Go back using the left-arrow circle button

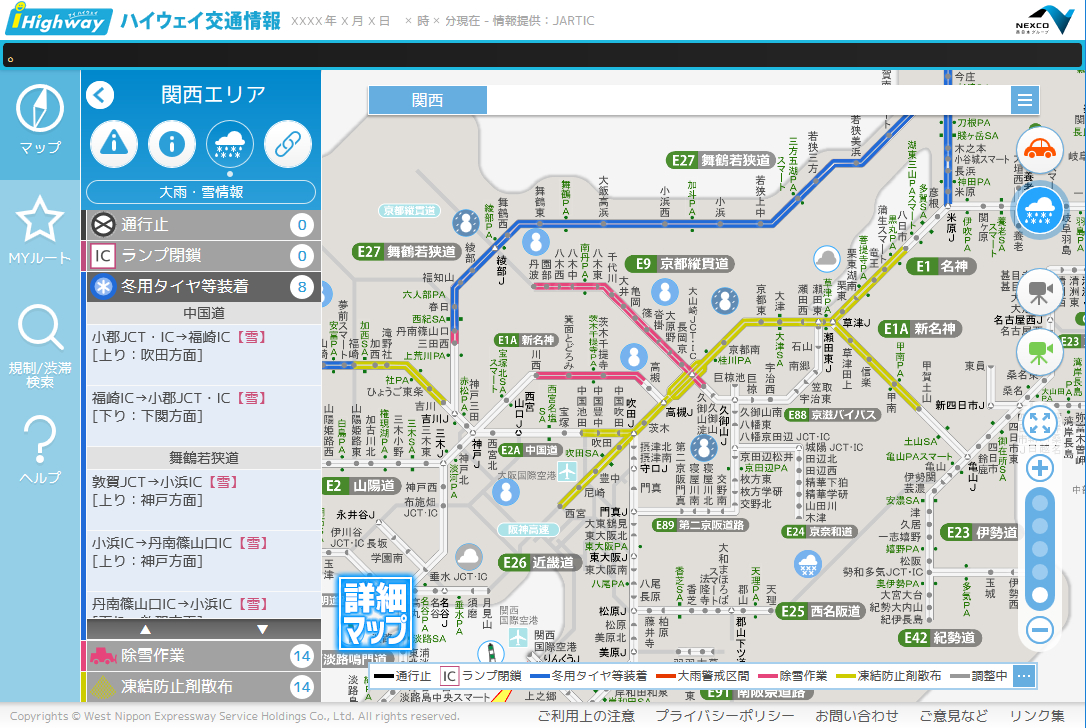(100, 95)
